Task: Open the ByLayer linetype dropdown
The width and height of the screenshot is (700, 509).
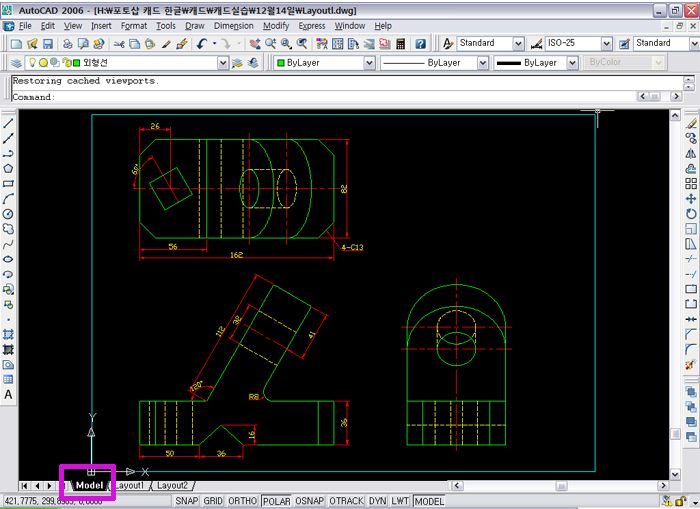Action: click(483, 63)
